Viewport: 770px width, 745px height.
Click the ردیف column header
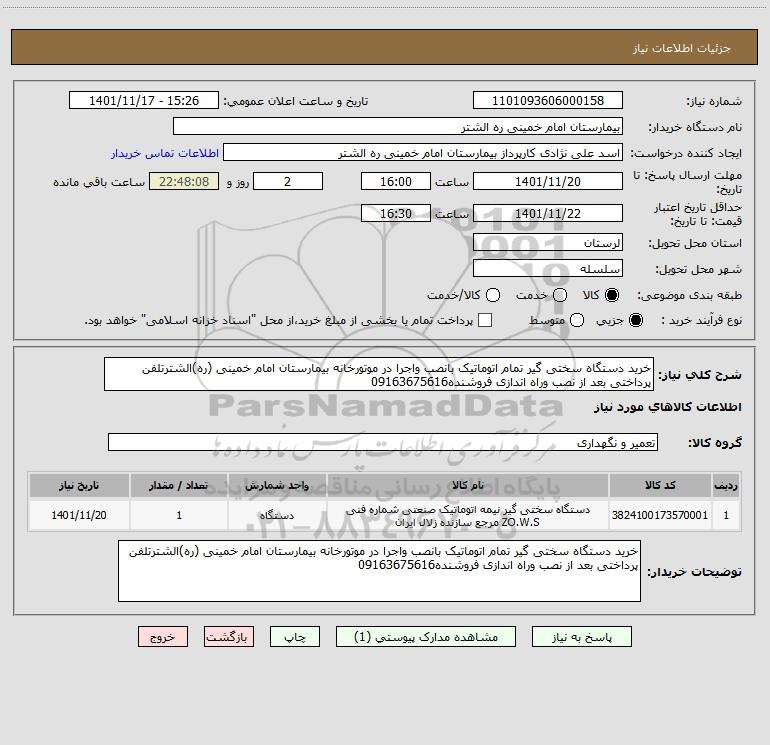tap(726, 485)
